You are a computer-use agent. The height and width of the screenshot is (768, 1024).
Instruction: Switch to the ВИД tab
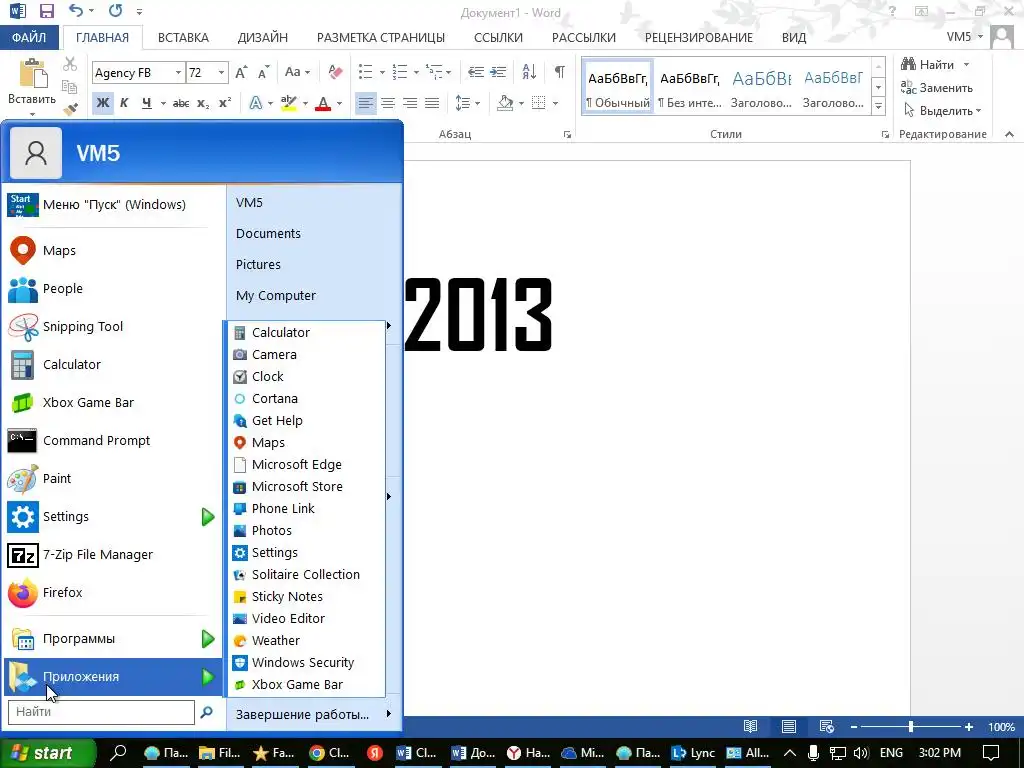coord(793,38)
